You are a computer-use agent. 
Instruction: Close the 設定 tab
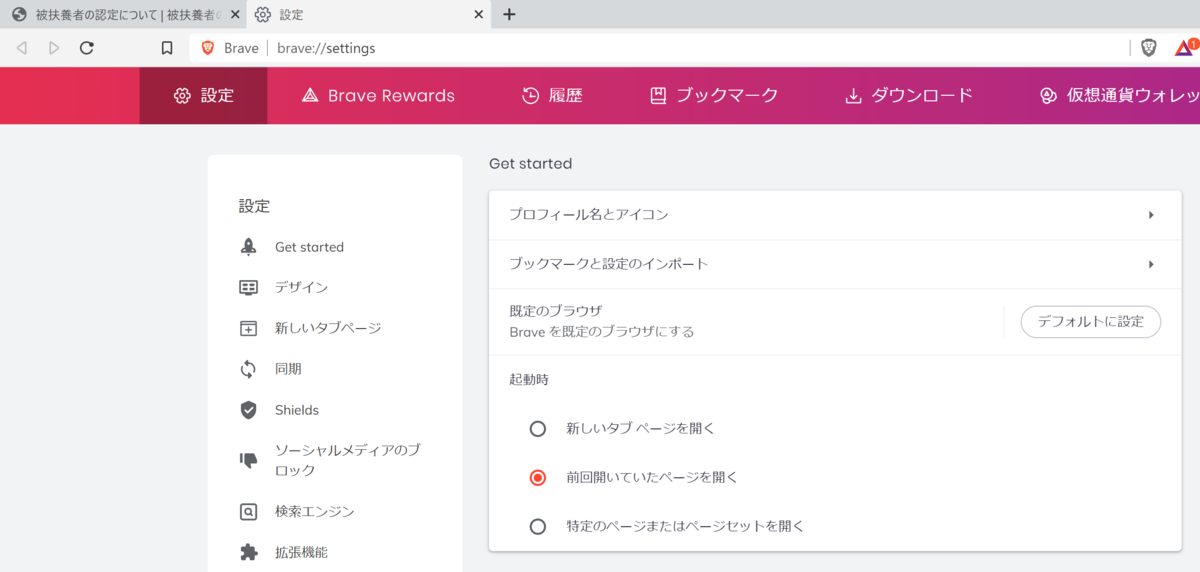478,14
